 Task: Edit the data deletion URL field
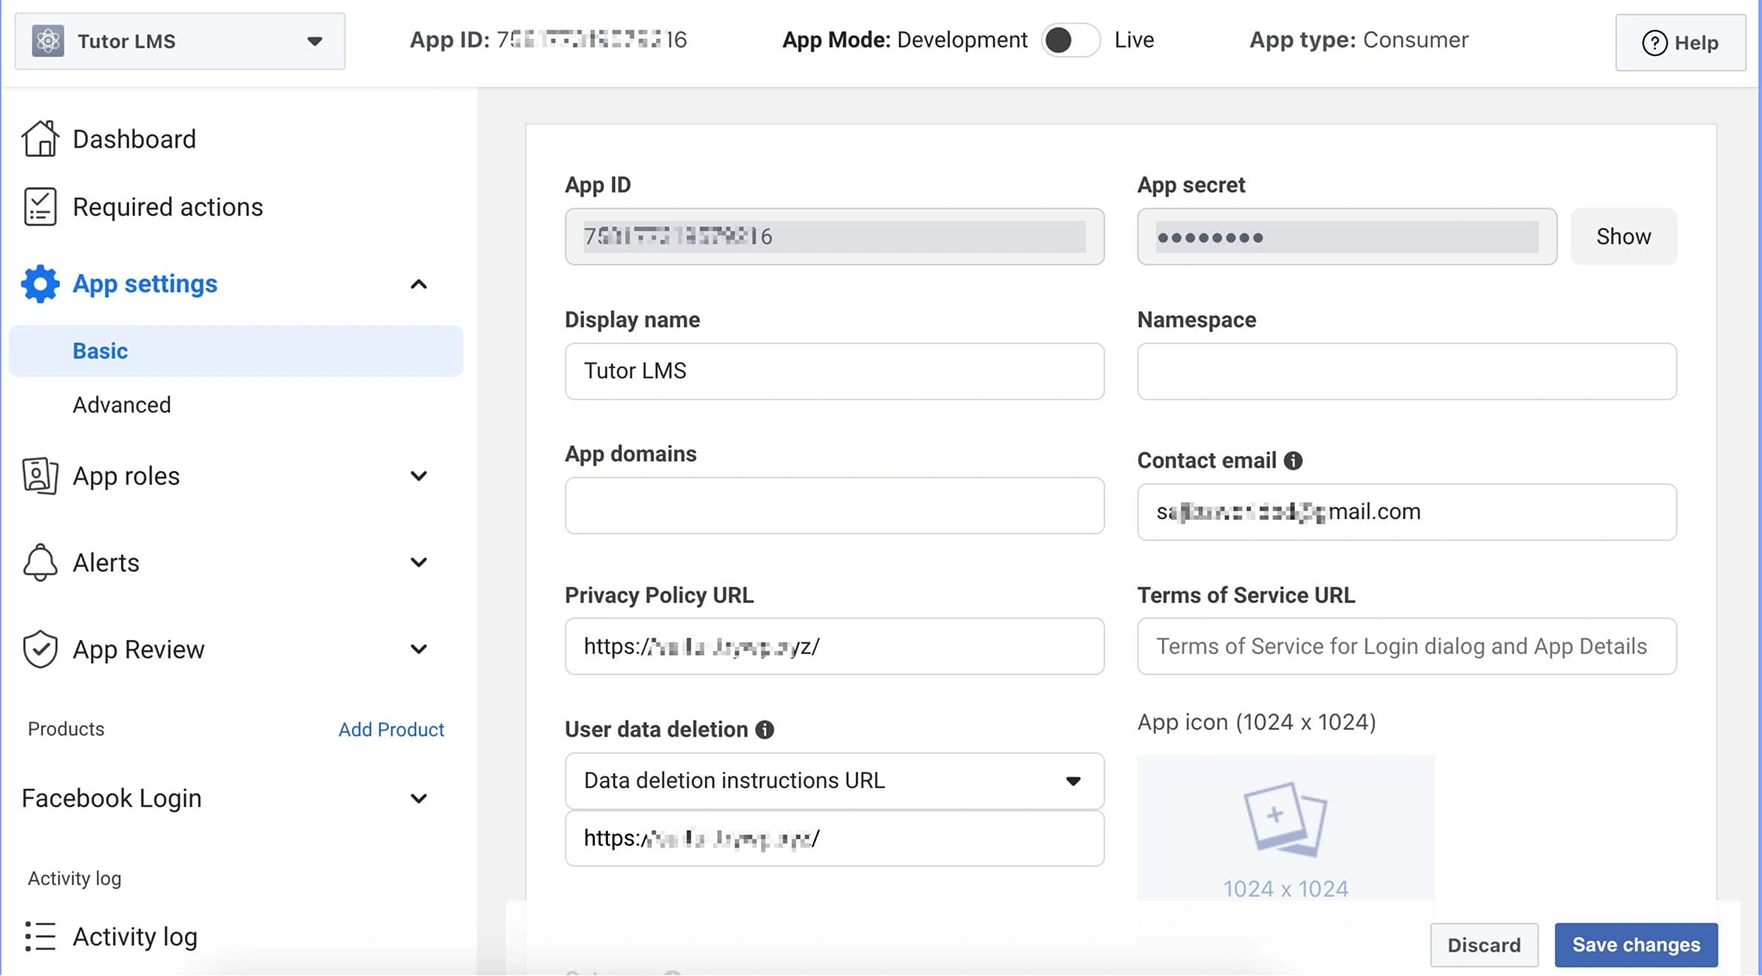click(834, 839)
